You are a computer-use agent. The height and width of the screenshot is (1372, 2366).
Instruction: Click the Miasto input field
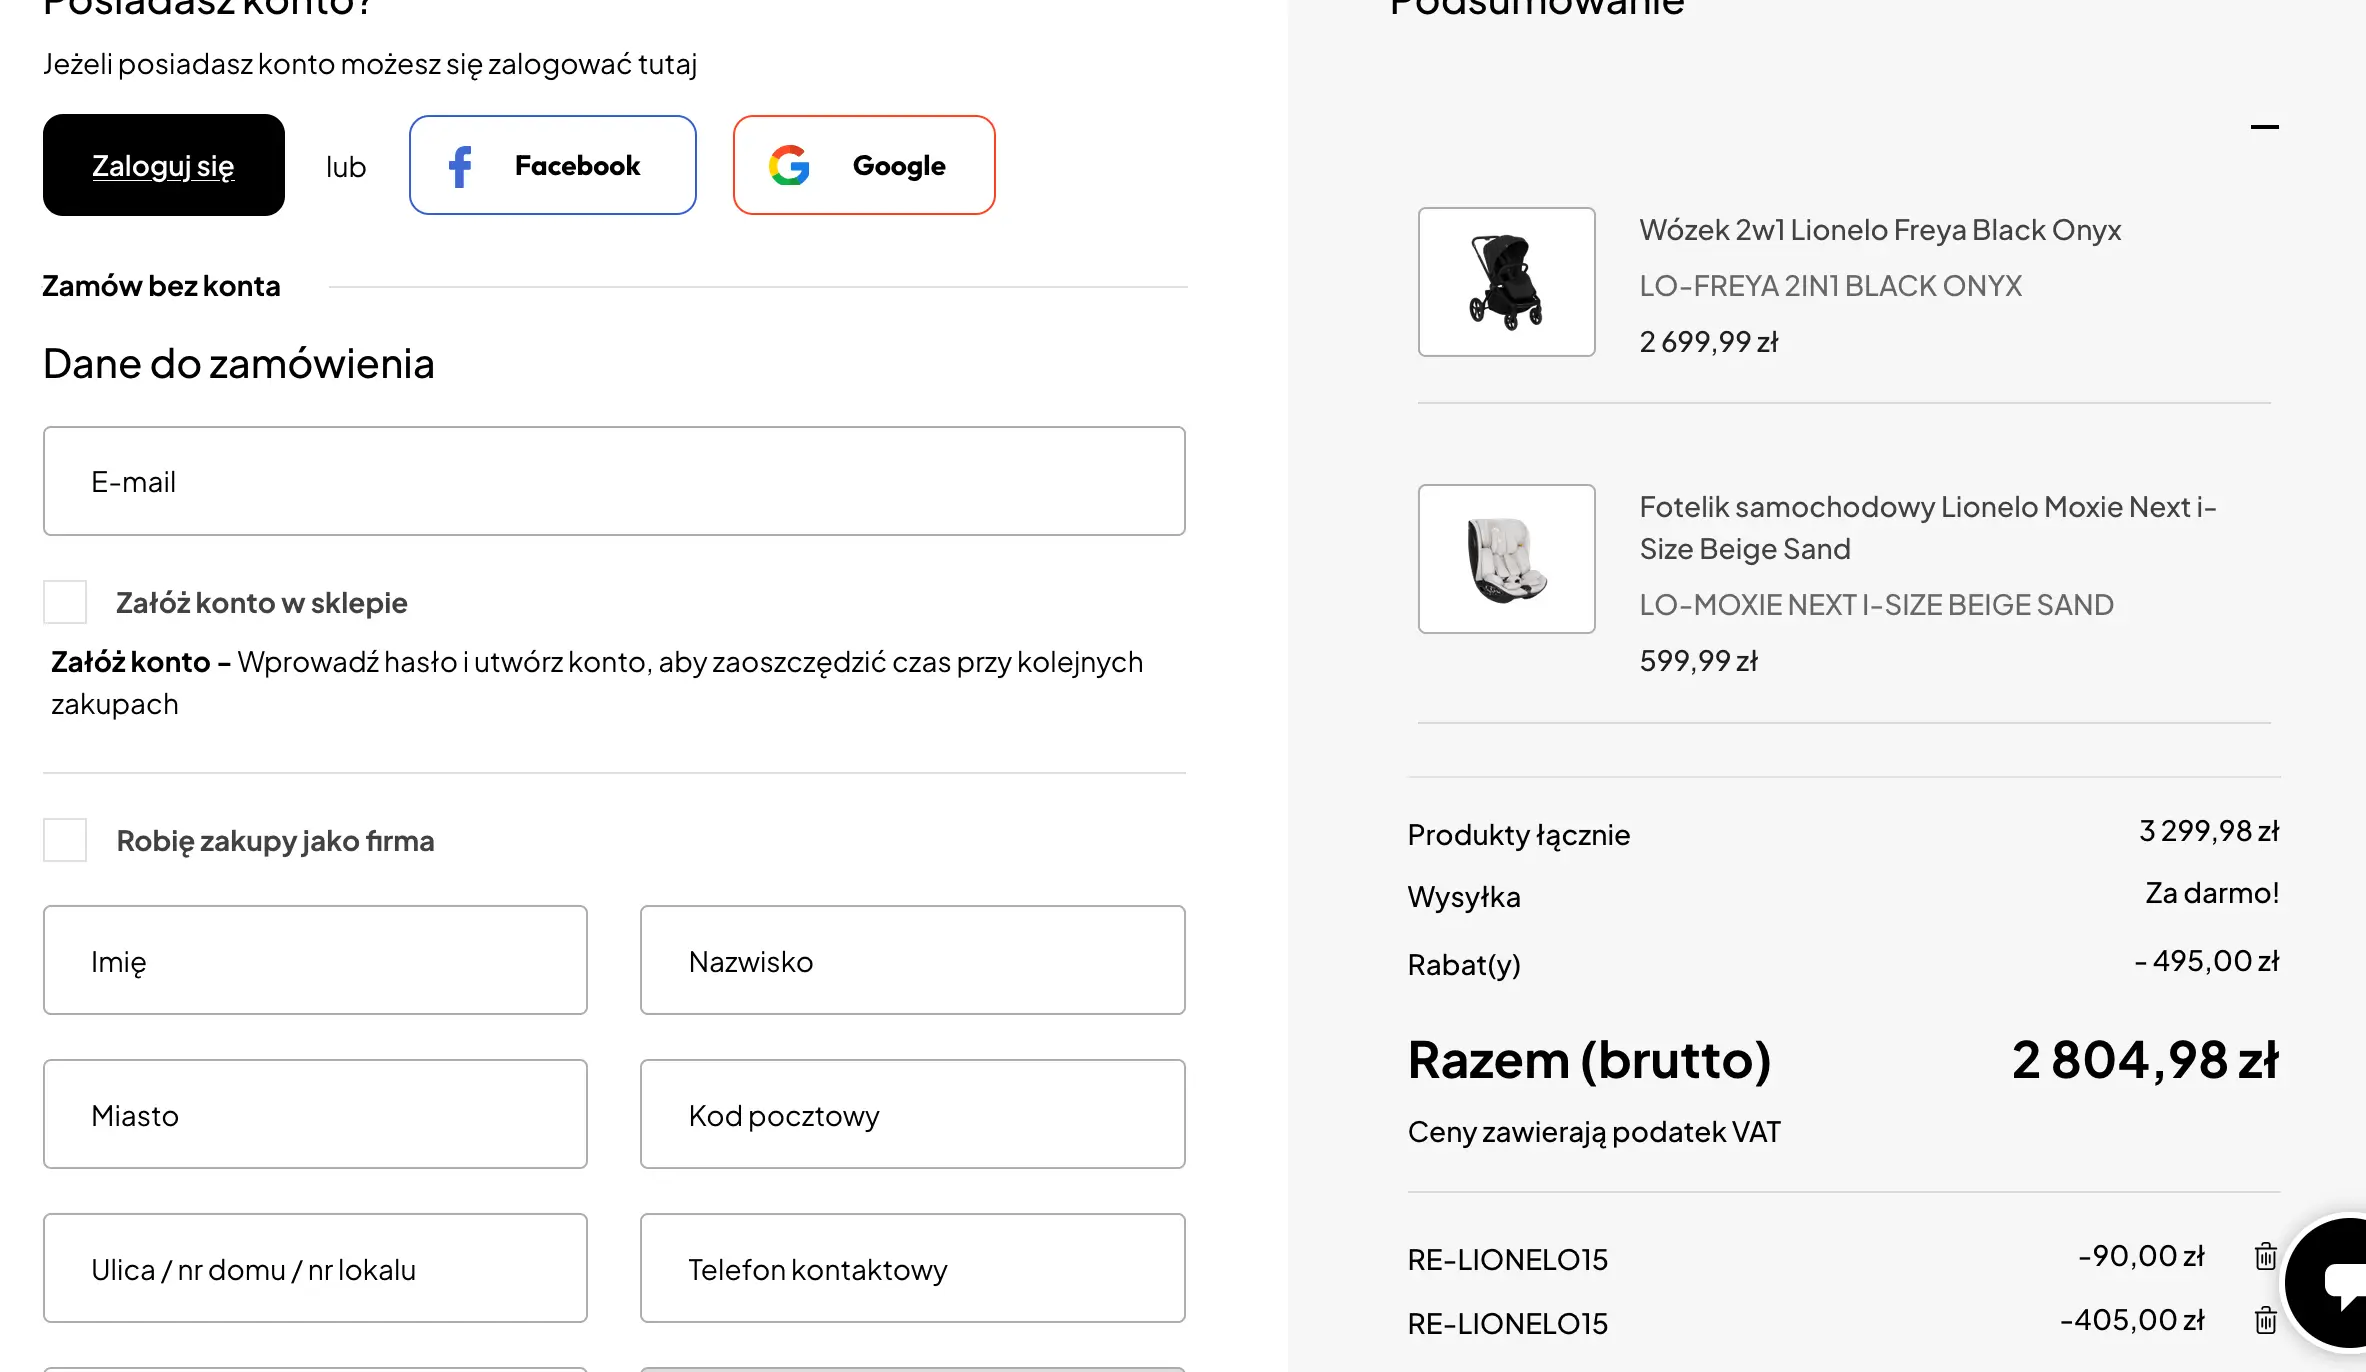click(x=315, y=1114)
